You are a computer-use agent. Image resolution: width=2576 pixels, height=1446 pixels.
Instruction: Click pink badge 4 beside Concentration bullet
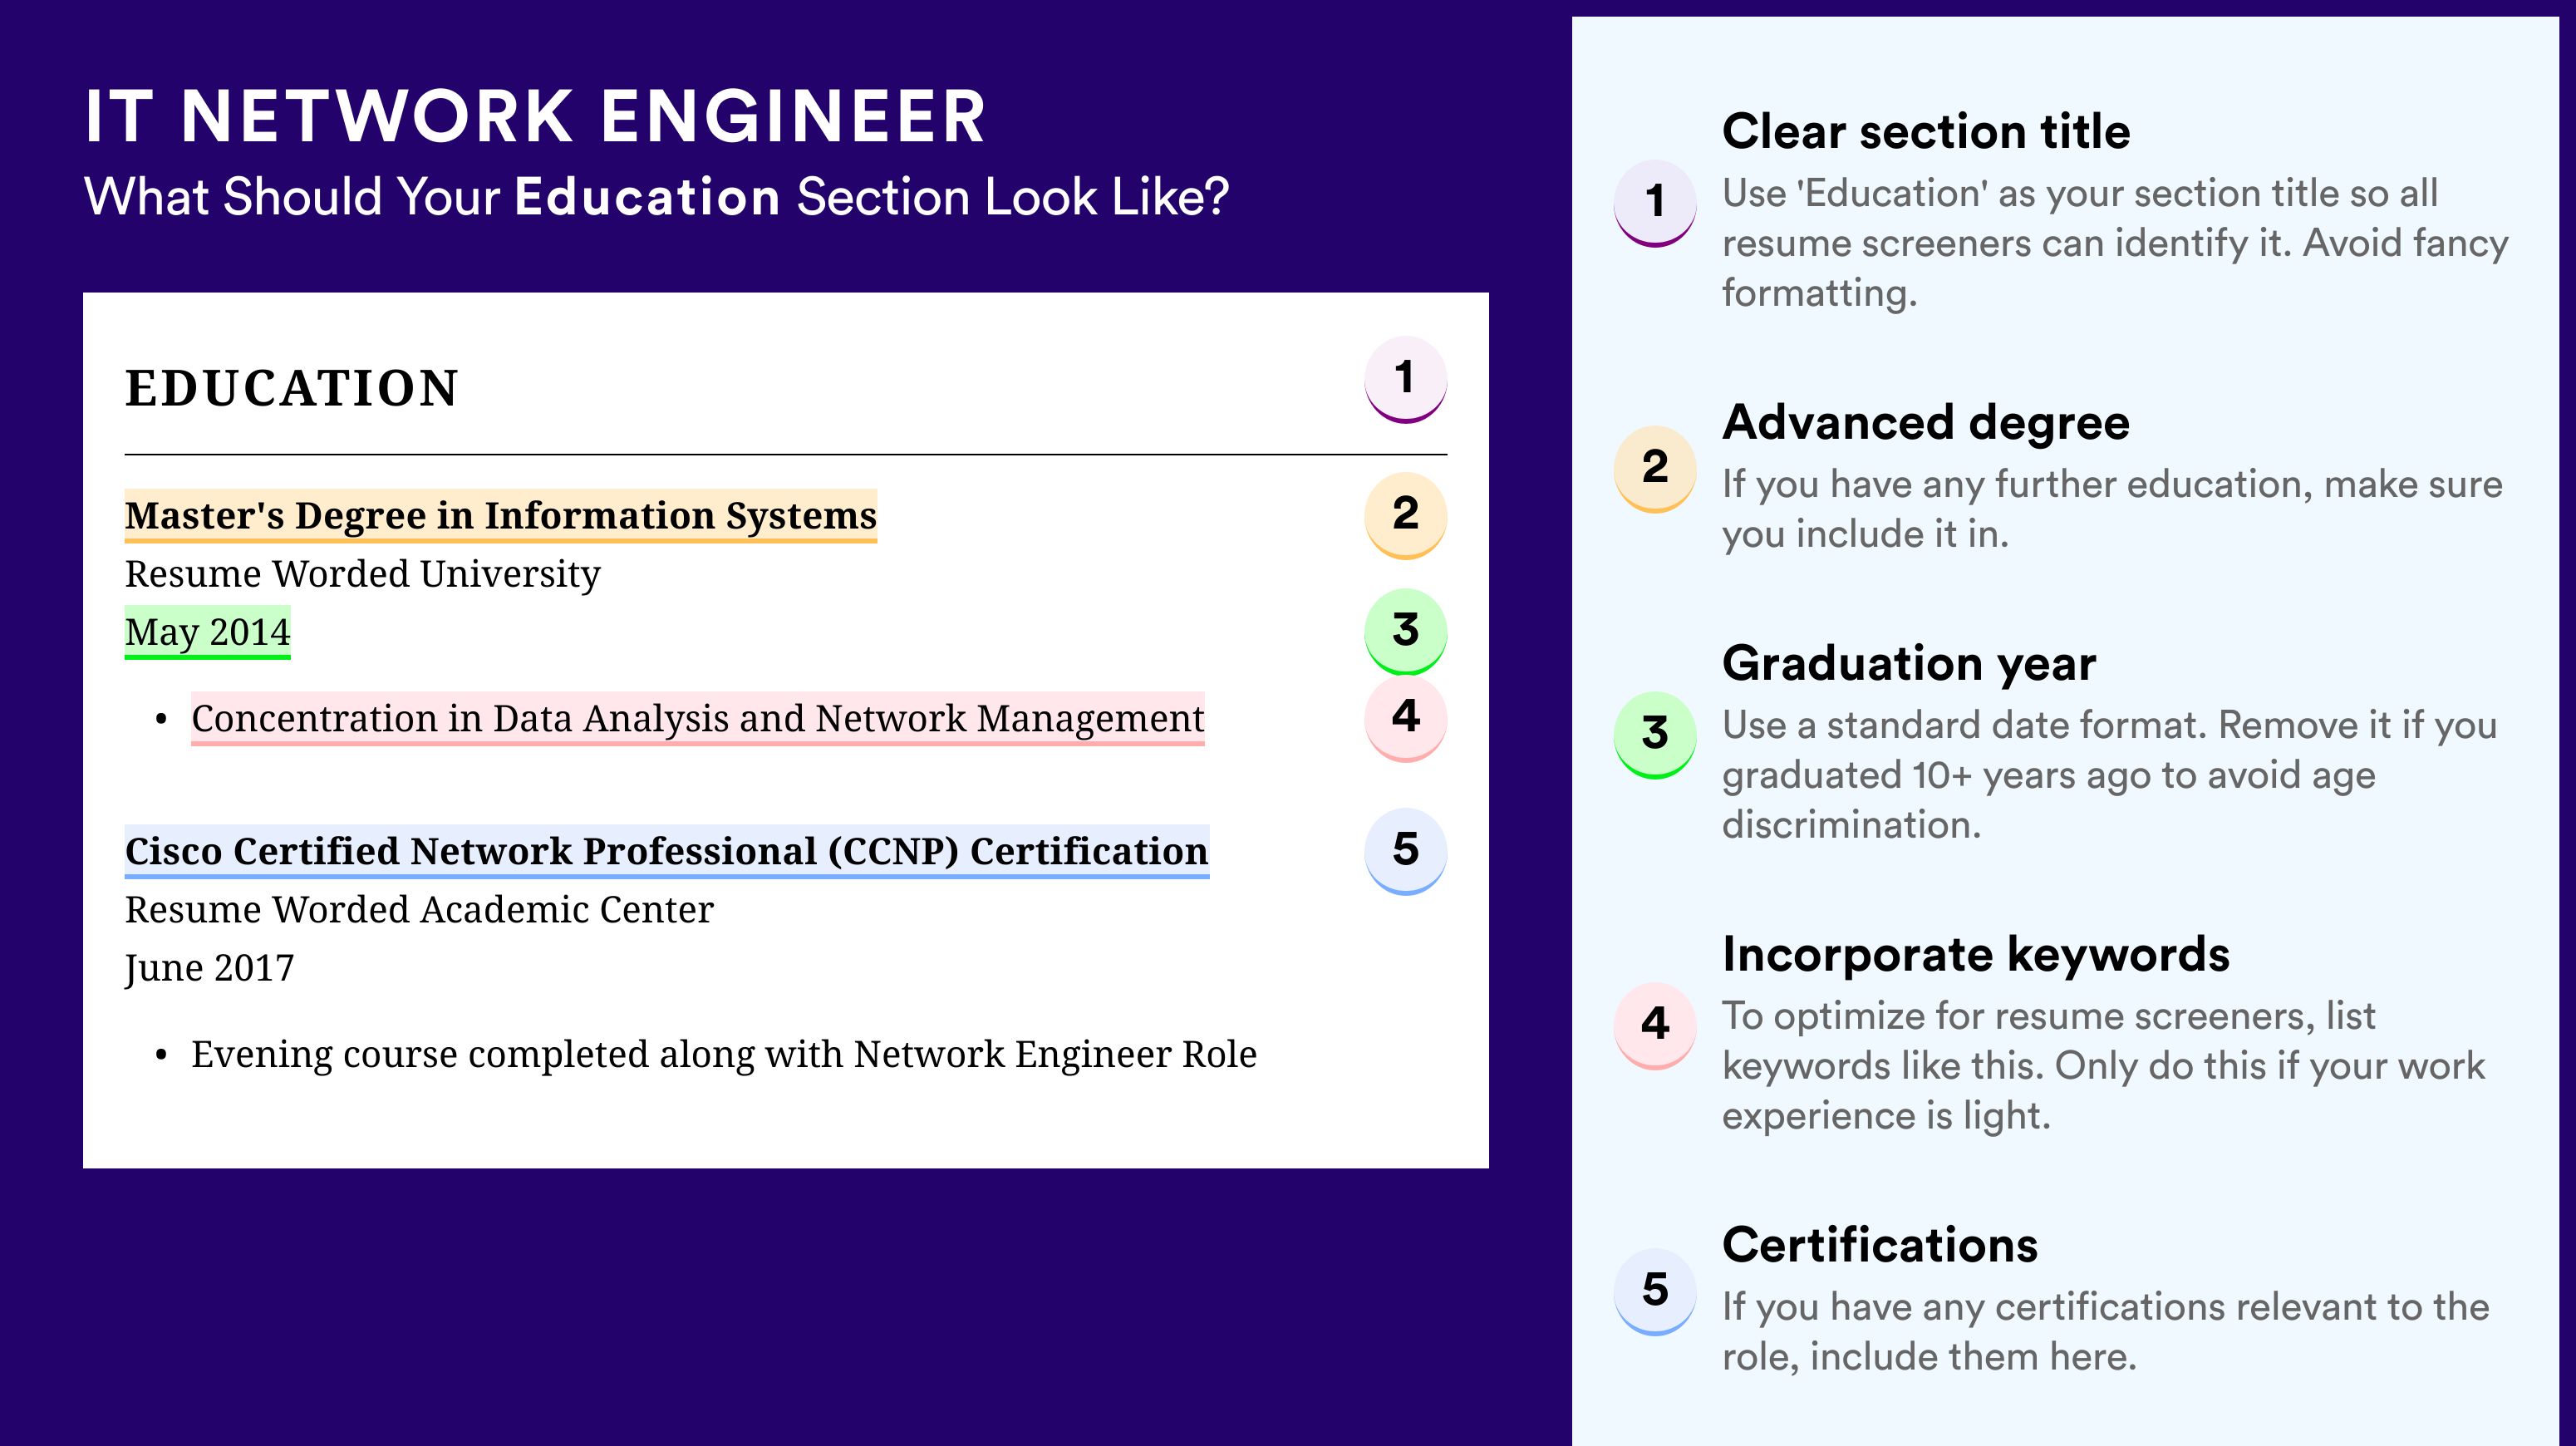[1405, 717]
